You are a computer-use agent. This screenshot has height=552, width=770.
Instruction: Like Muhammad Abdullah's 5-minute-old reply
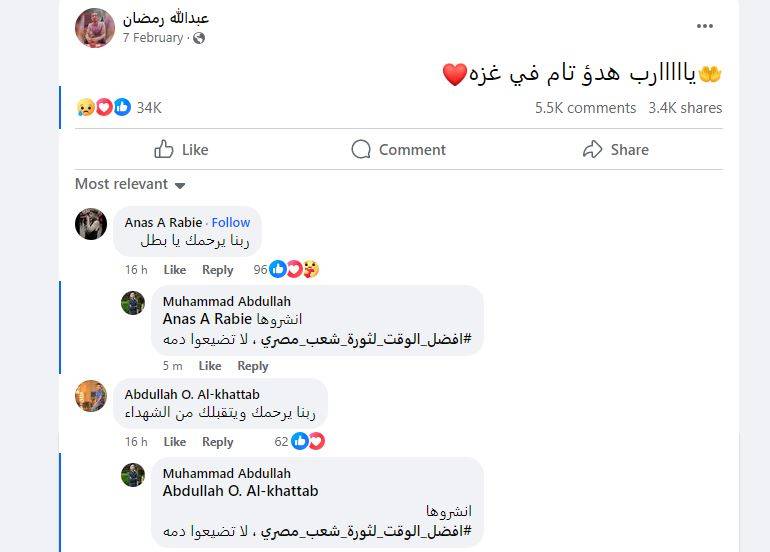(209, 366)
